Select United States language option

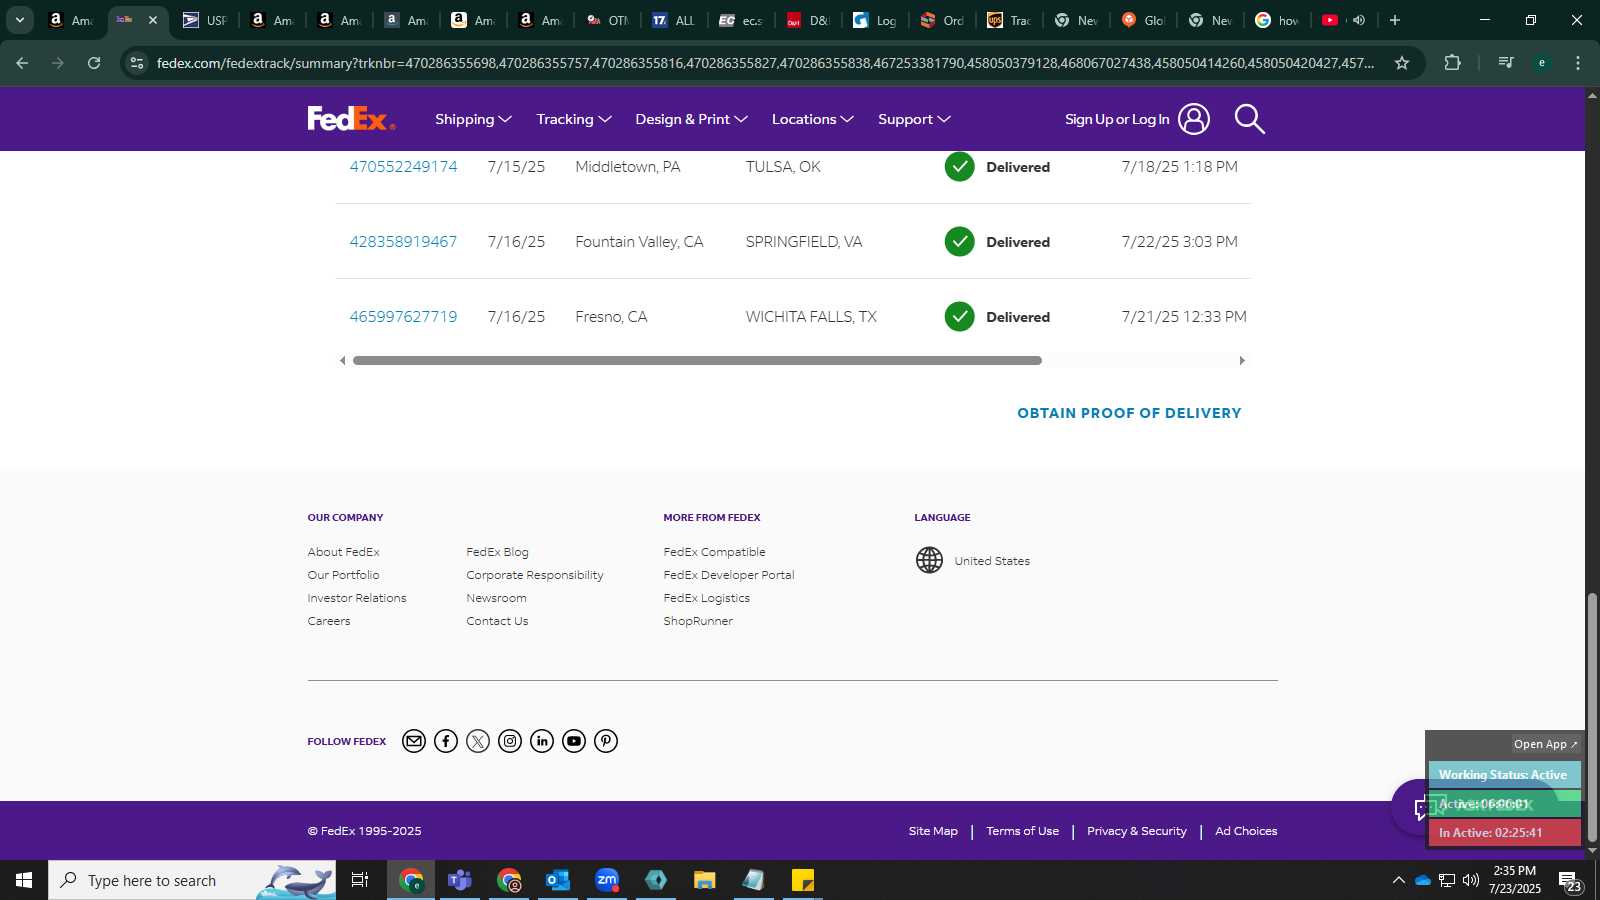(x=992, y=561)
